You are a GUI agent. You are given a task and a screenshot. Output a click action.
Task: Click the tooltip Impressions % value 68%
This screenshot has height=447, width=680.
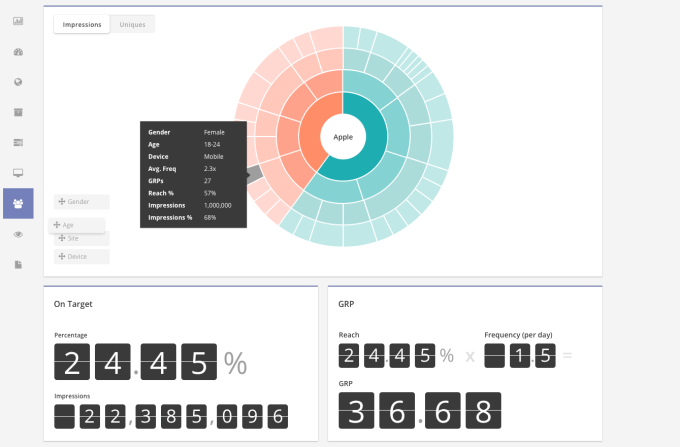(x=210, y=217)
